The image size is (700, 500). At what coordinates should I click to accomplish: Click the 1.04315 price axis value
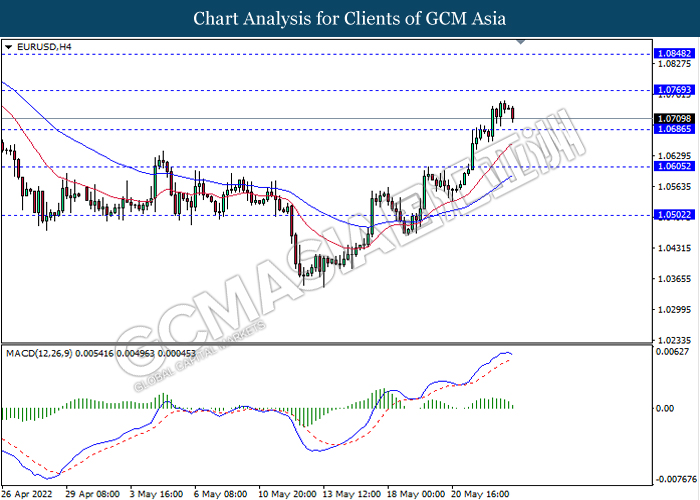[675, 248]
